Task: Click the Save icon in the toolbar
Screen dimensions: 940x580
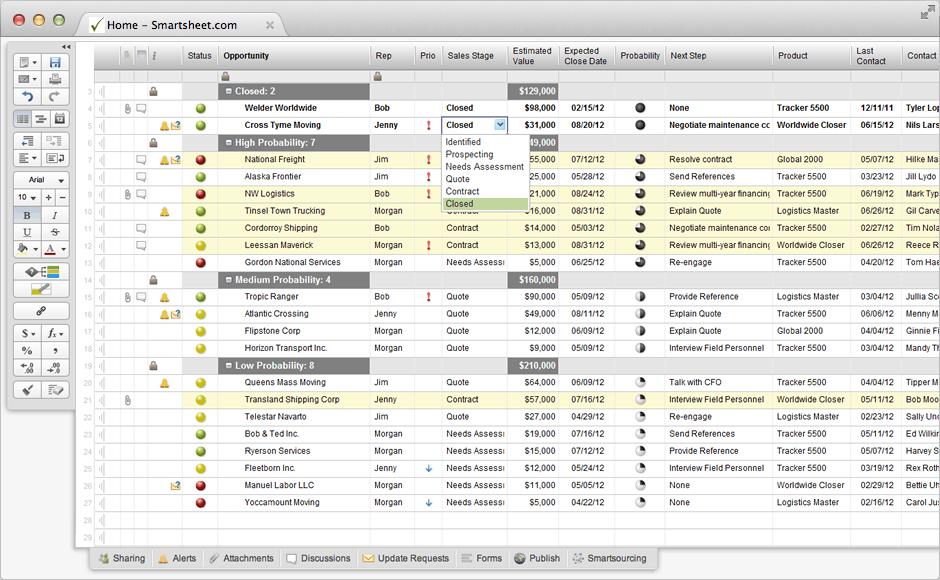Action: point(55,63)
